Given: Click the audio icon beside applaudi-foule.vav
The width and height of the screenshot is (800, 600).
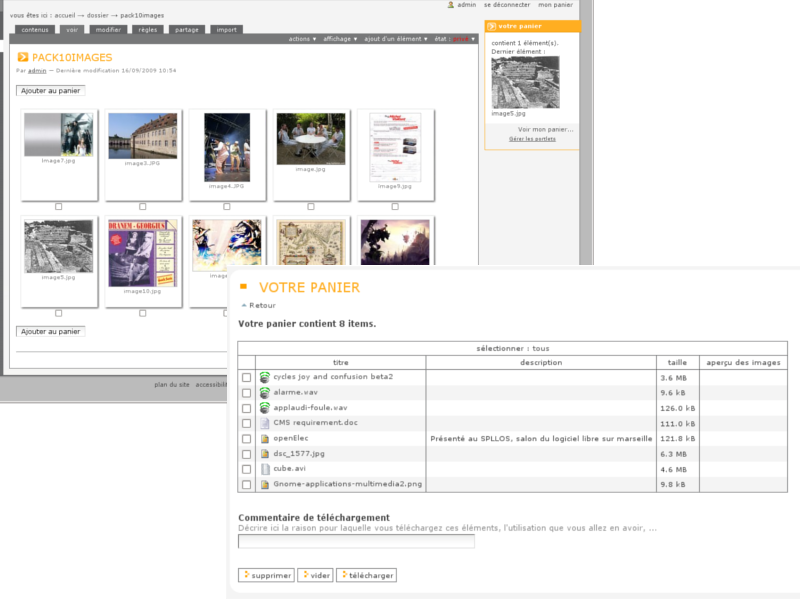Looking at the screenshot, I should coord(265,408).
